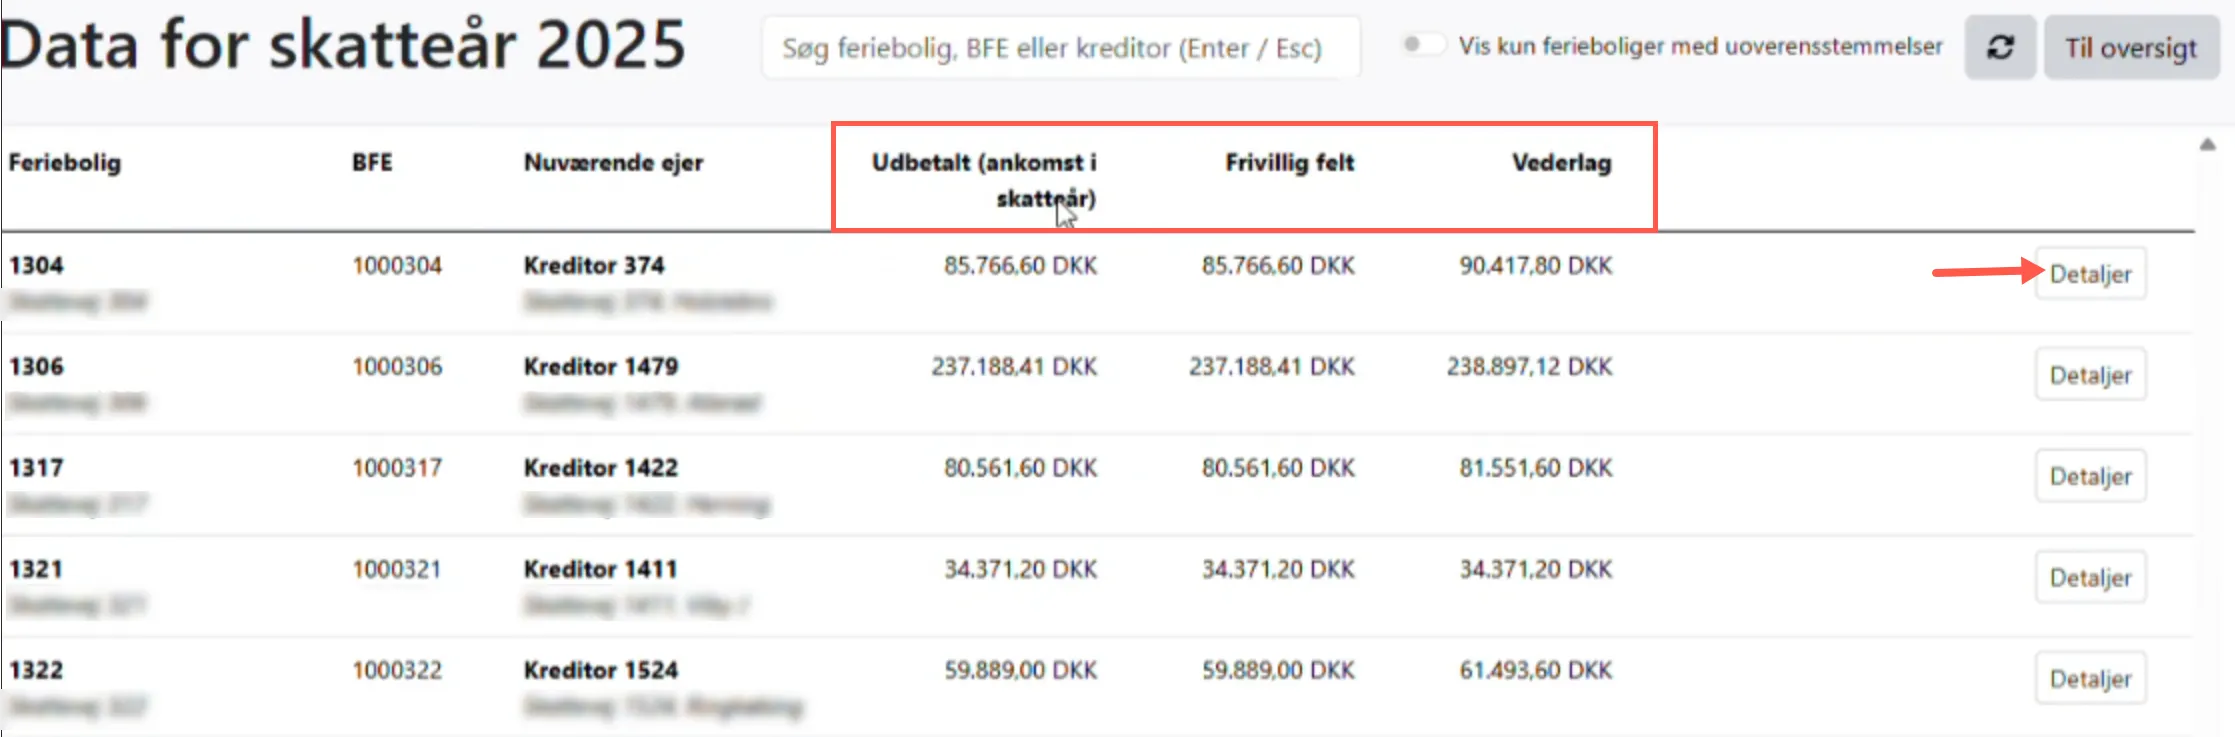Click the 'Frivillig felt' column header
This screenshot has height=737, width=2235.
pos(1289,163)
